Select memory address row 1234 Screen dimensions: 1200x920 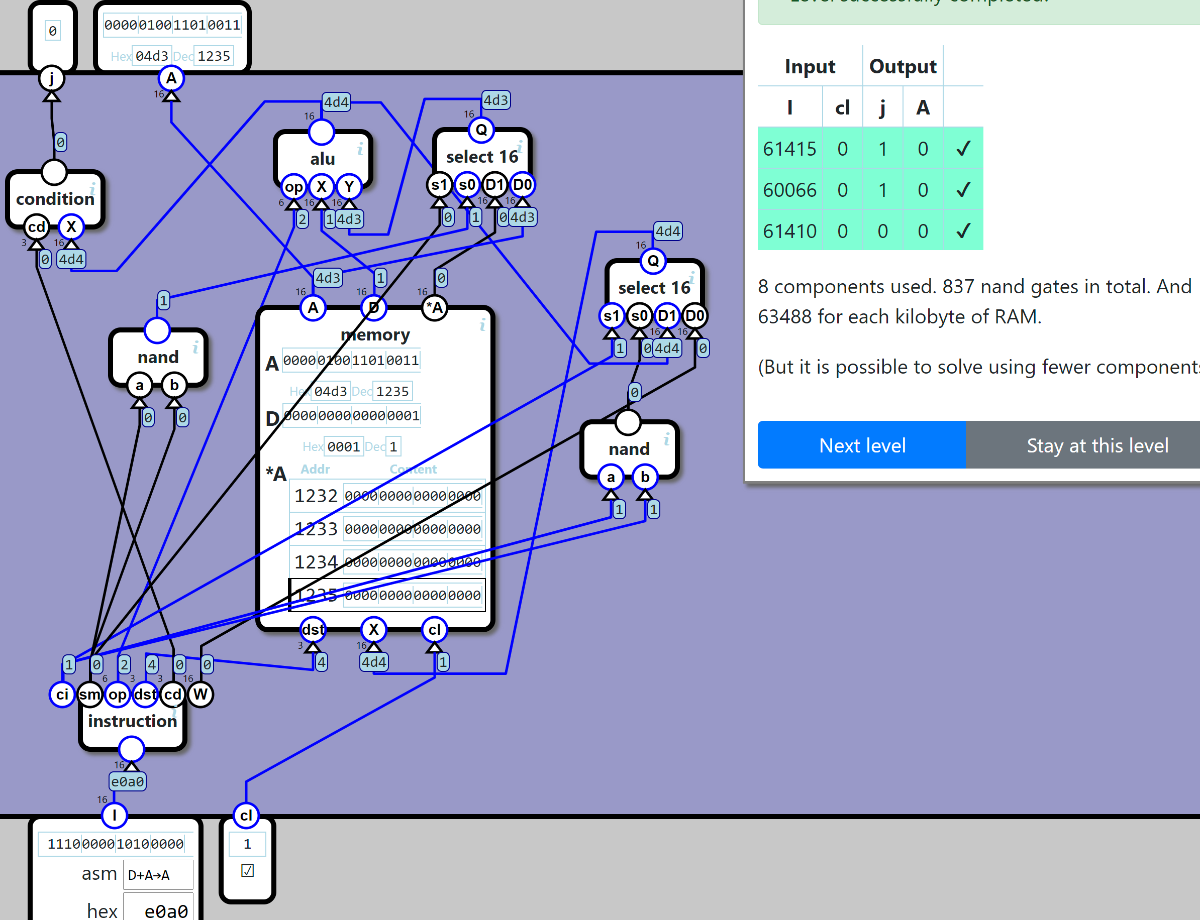point(389,562)
